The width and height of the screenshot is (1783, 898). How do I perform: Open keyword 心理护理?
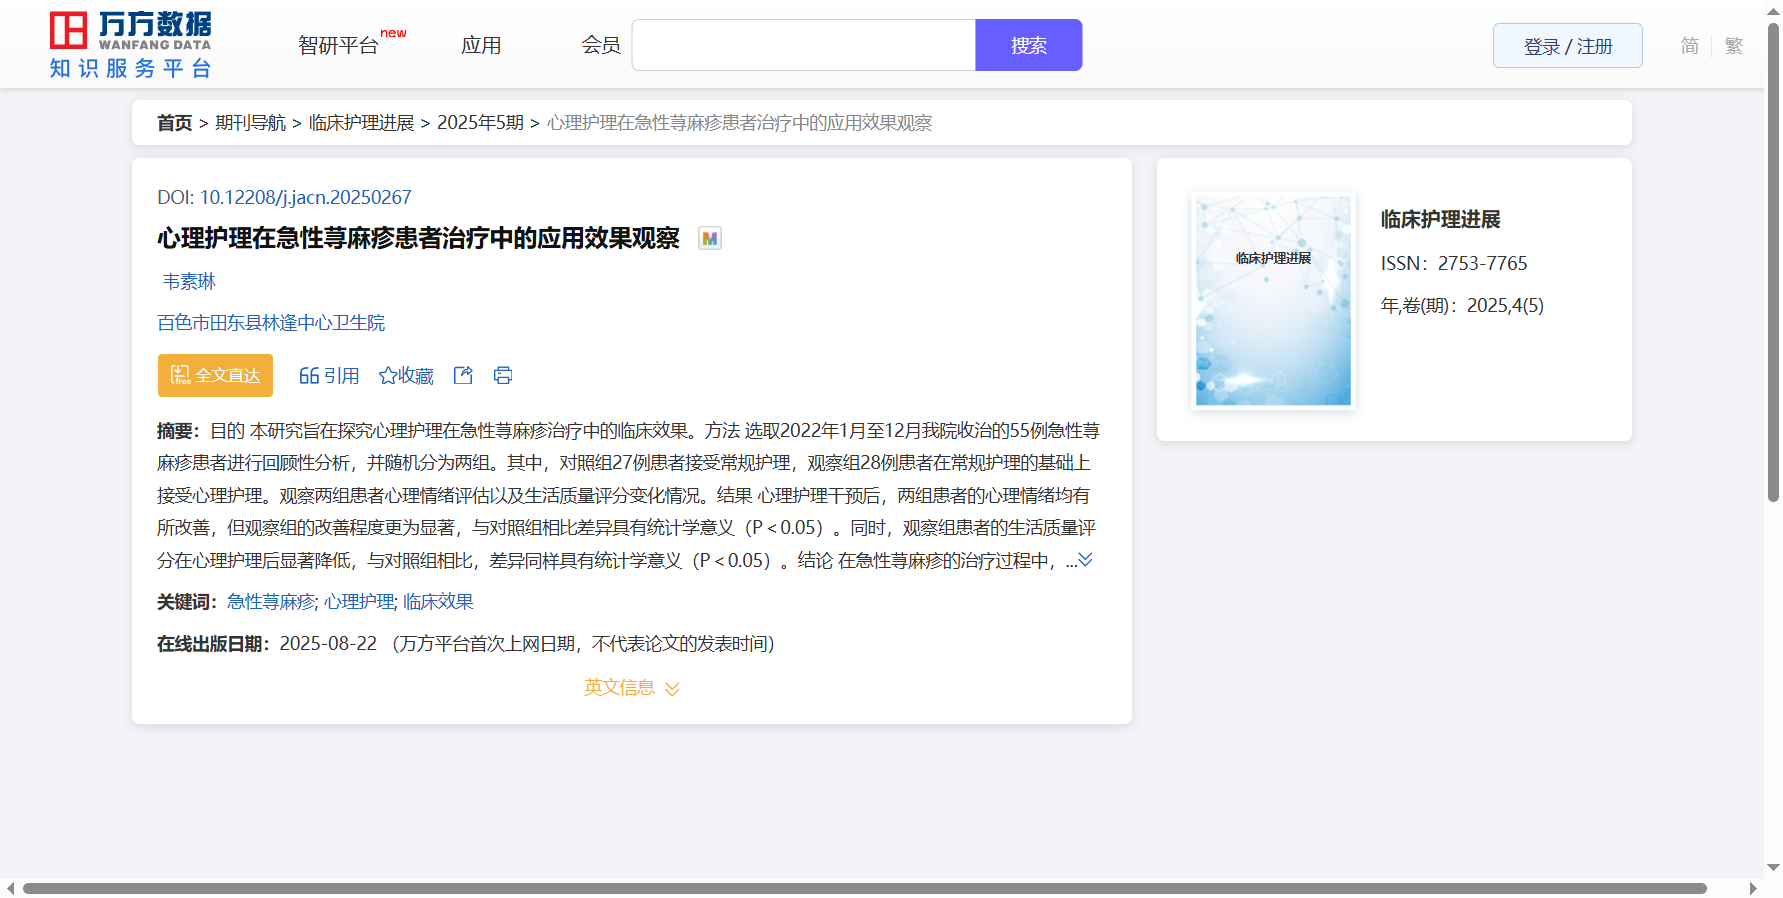[359, 602]
